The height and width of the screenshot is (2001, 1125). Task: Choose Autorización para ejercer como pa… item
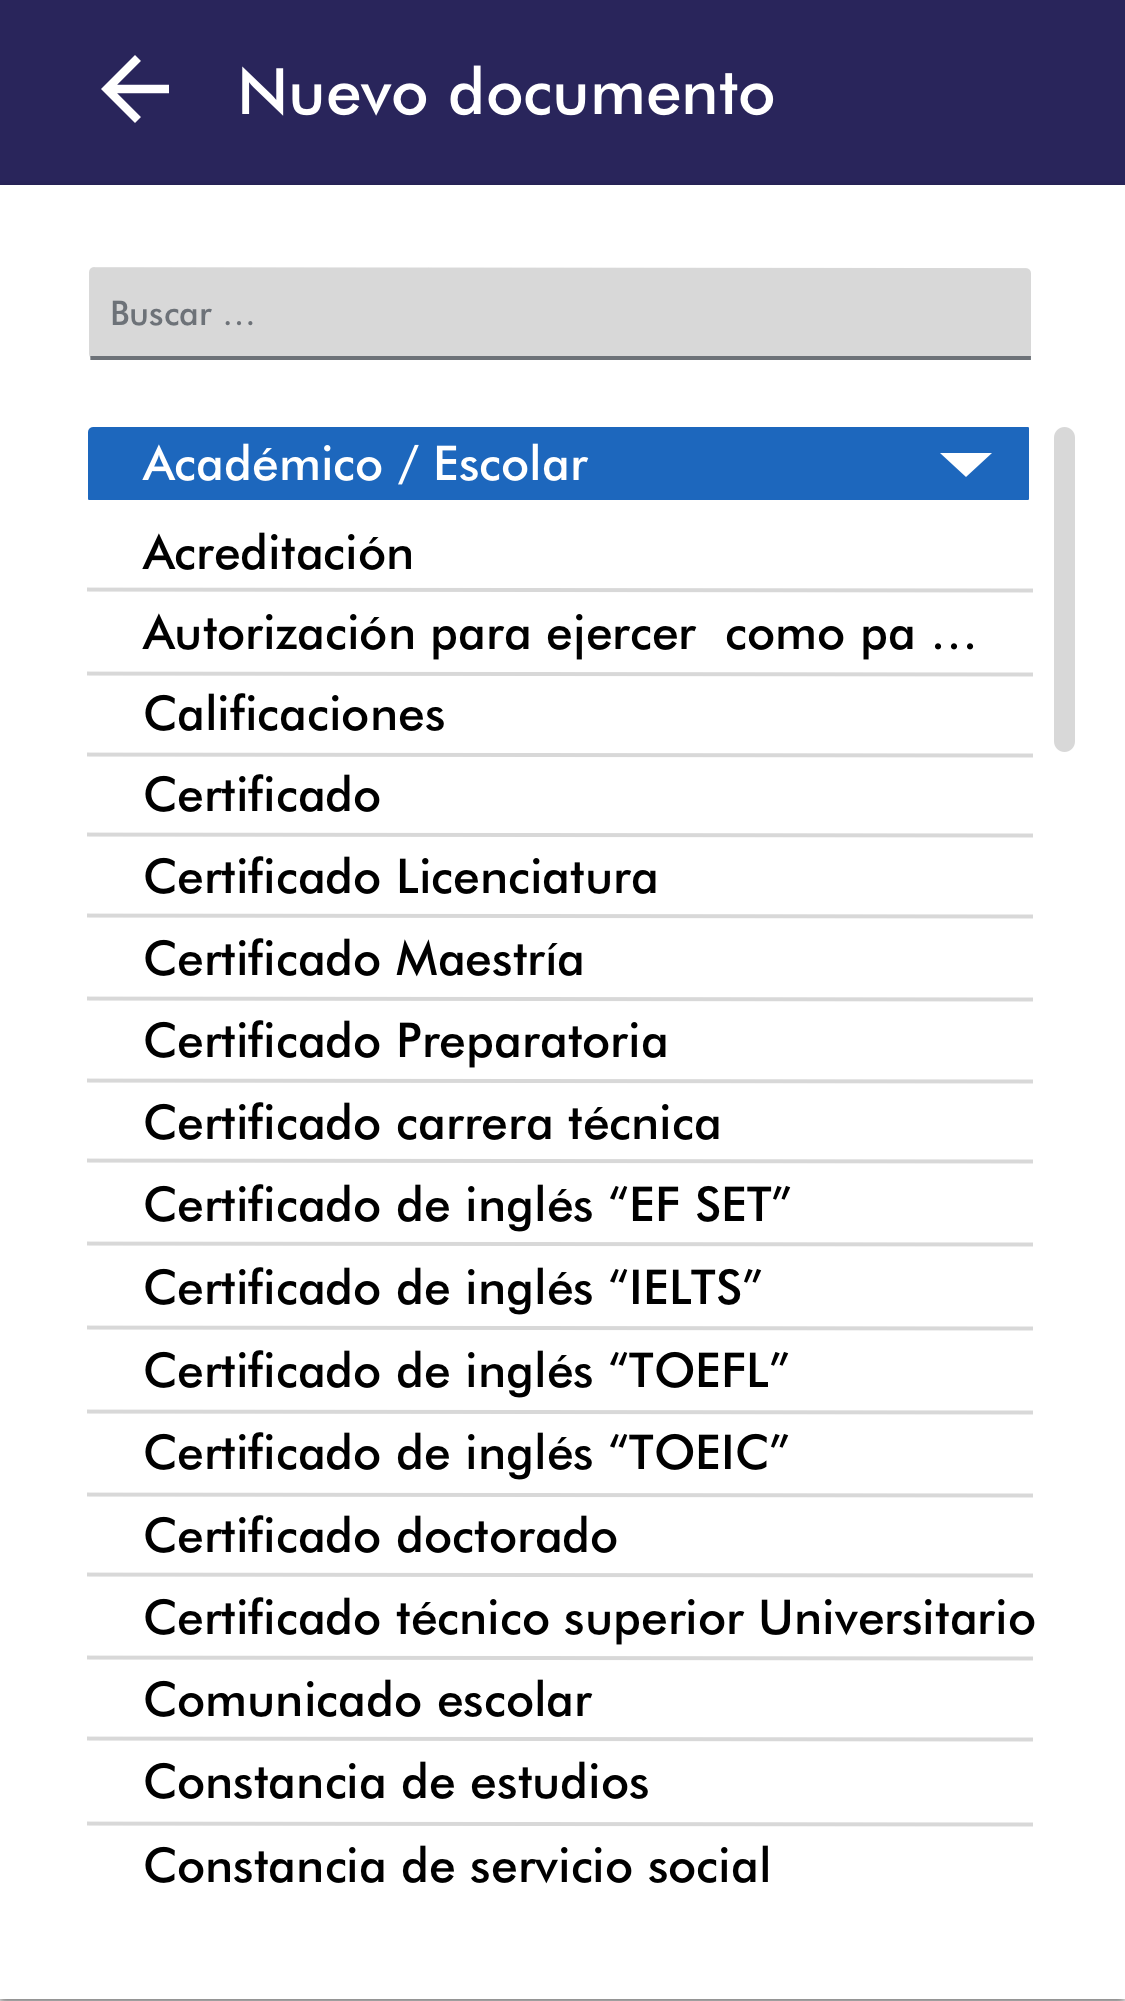tap(559, 634)
